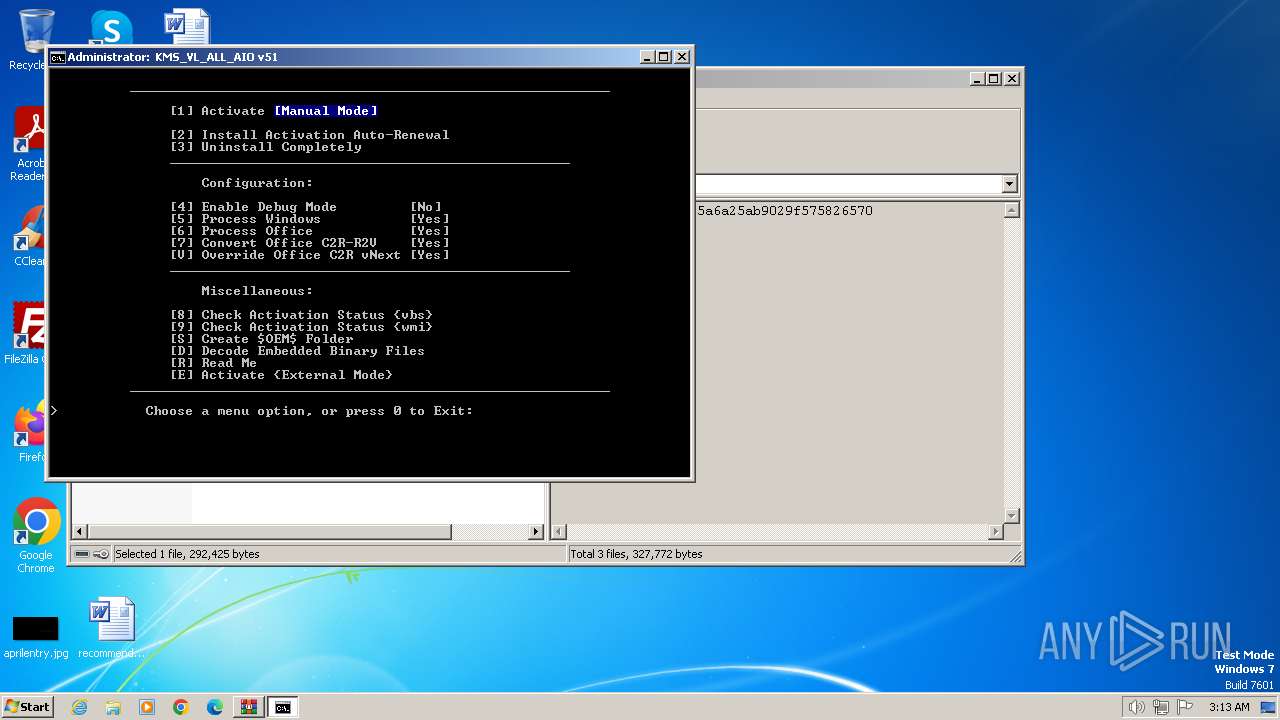1280x720 pixels.
Task: Open the Word document icon at top of desktop
Action: click(187, 27)
